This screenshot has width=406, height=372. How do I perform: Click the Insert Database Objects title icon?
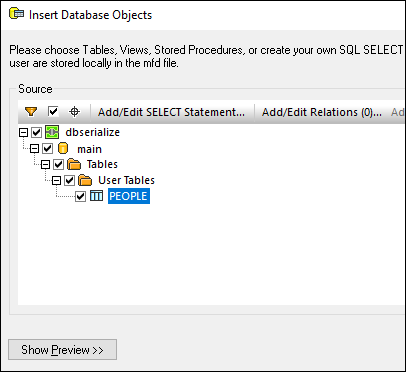tap(17, 14)
